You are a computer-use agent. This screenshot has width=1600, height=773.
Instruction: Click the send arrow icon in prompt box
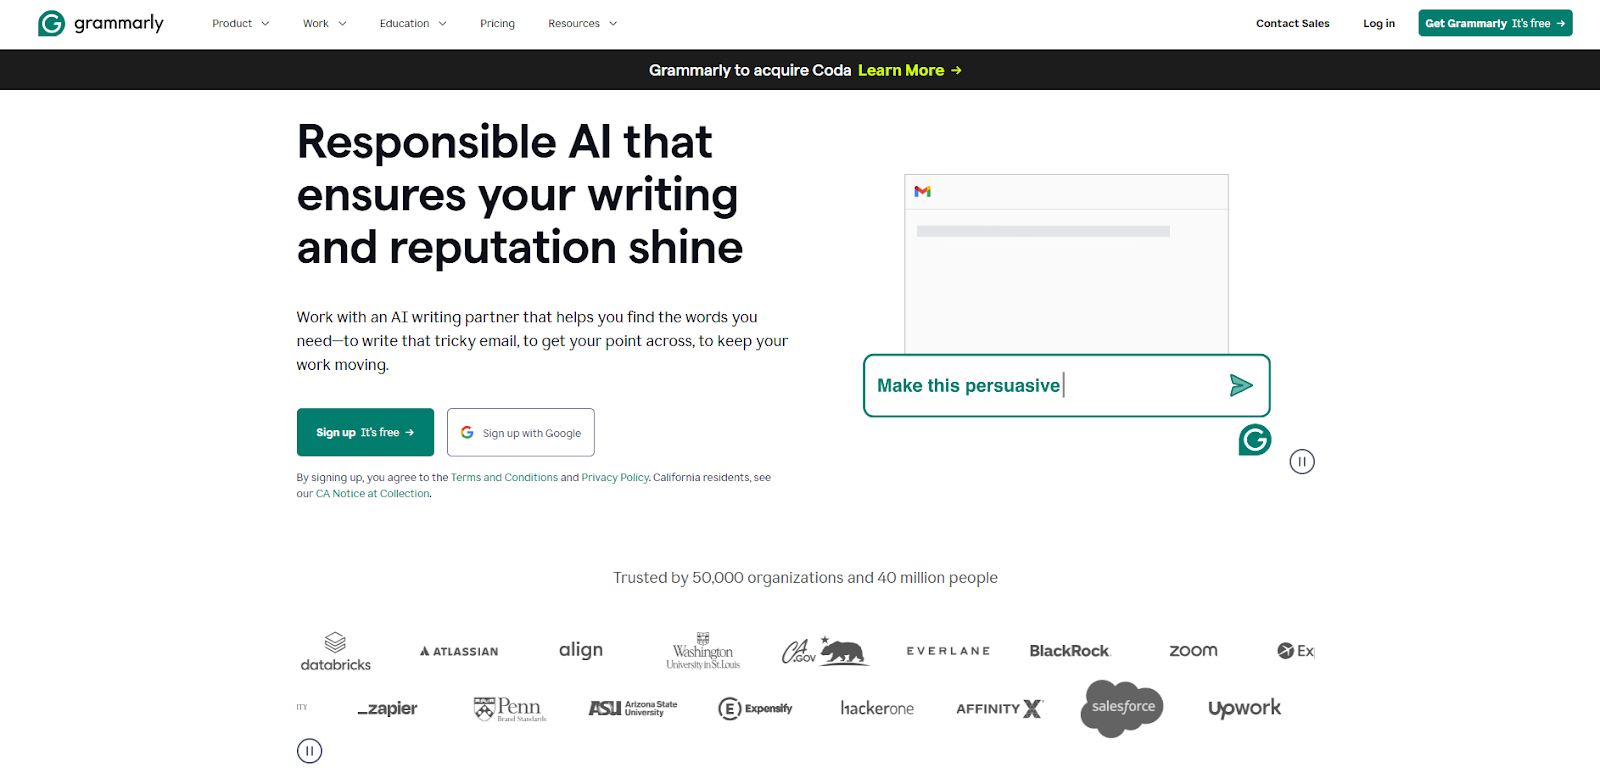[1241, 385]
